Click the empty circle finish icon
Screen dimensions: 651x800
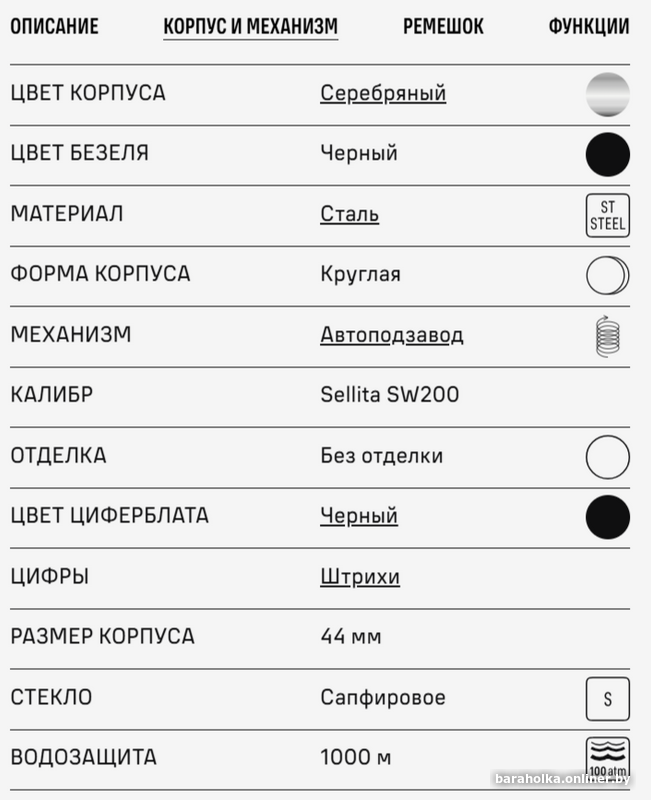pyautogui.click(x=608, y=457)
